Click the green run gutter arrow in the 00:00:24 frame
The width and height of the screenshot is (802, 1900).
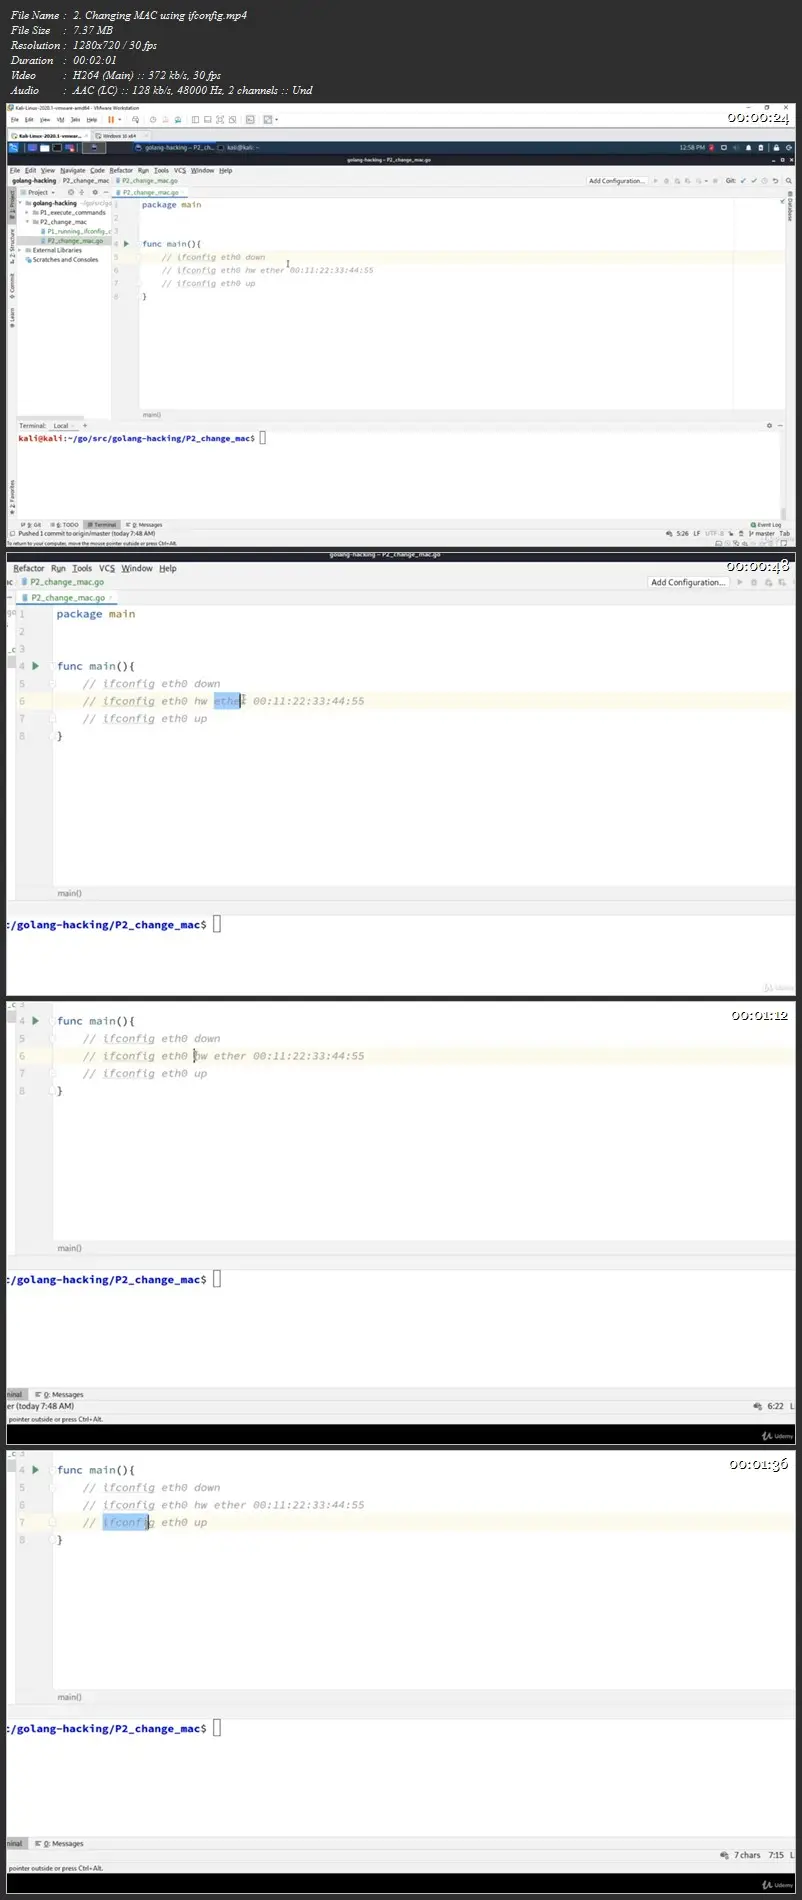click(126, 244)
